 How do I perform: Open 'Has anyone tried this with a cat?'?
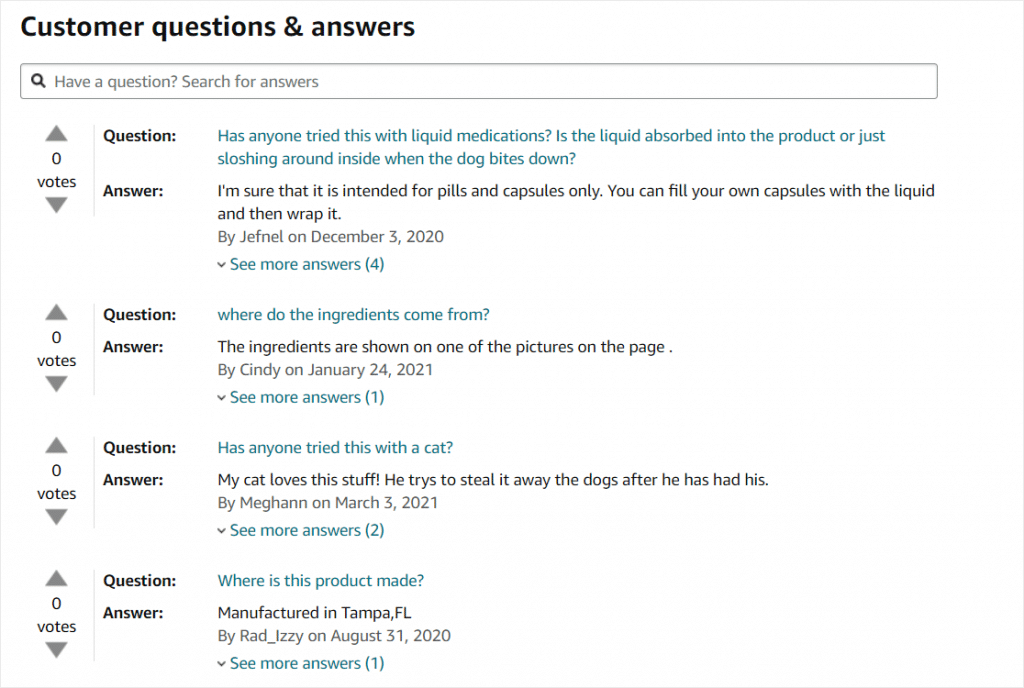pos(335,447)
